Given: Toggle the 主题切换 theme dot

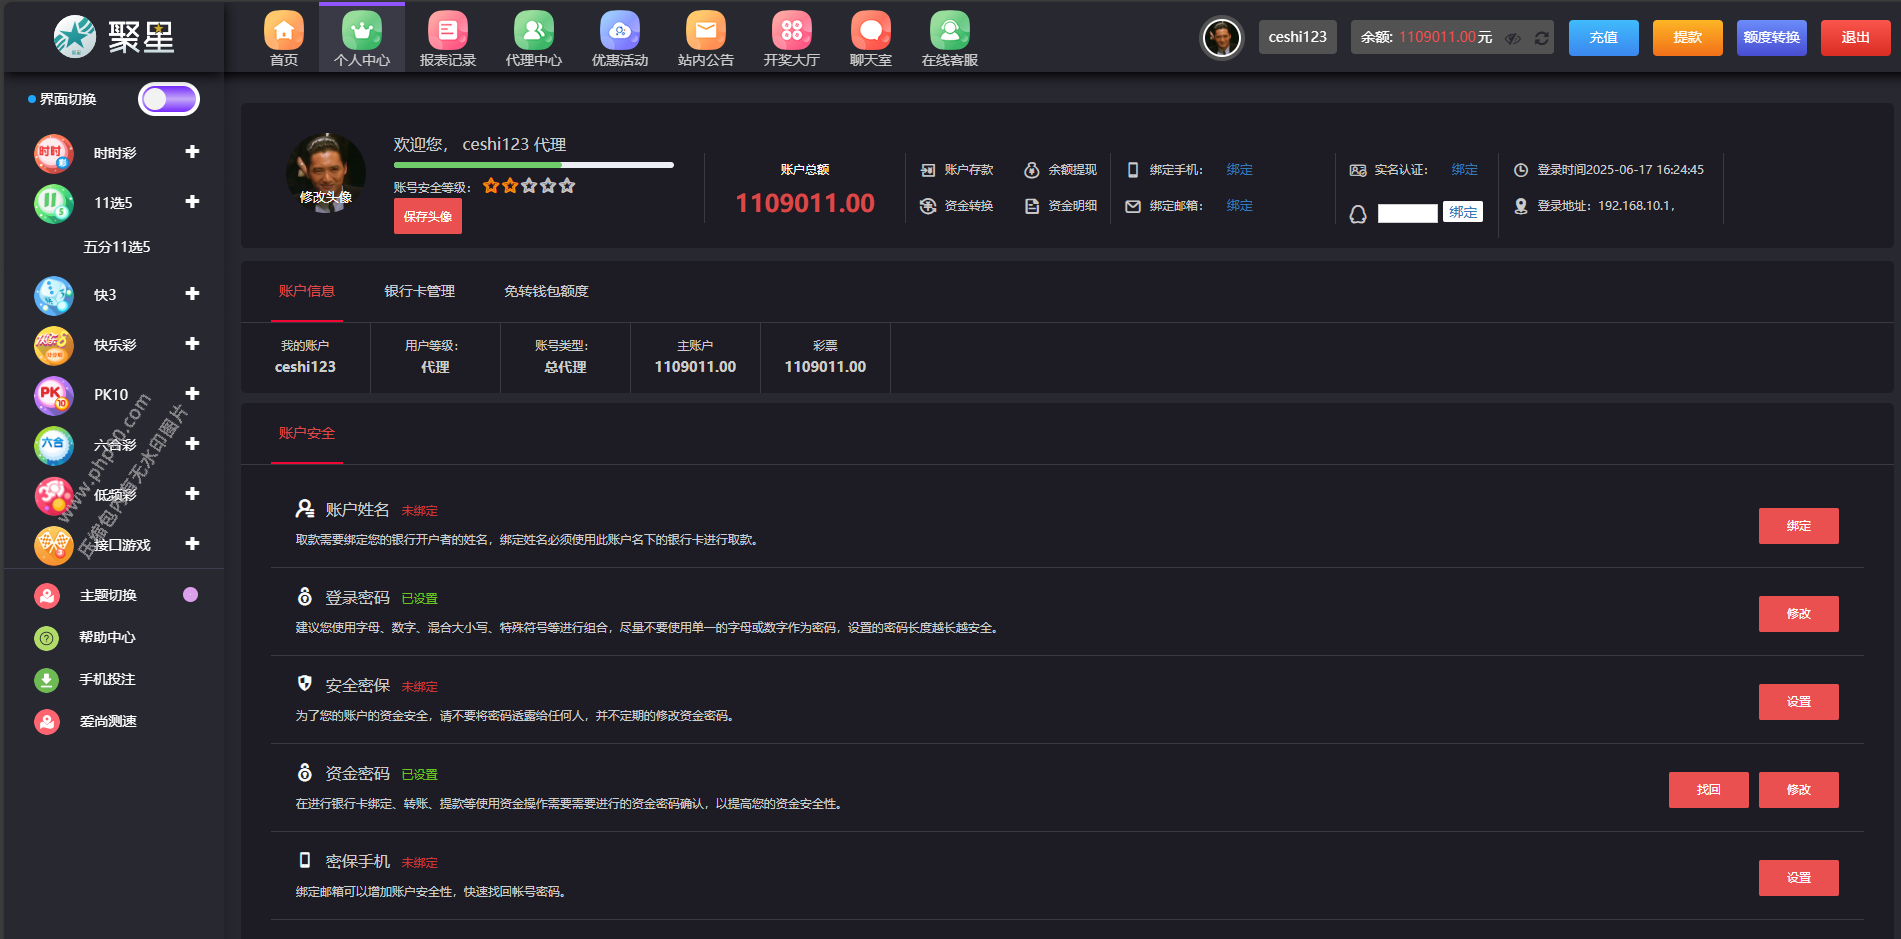Looking at the screenshot, I should click(190, 595).
